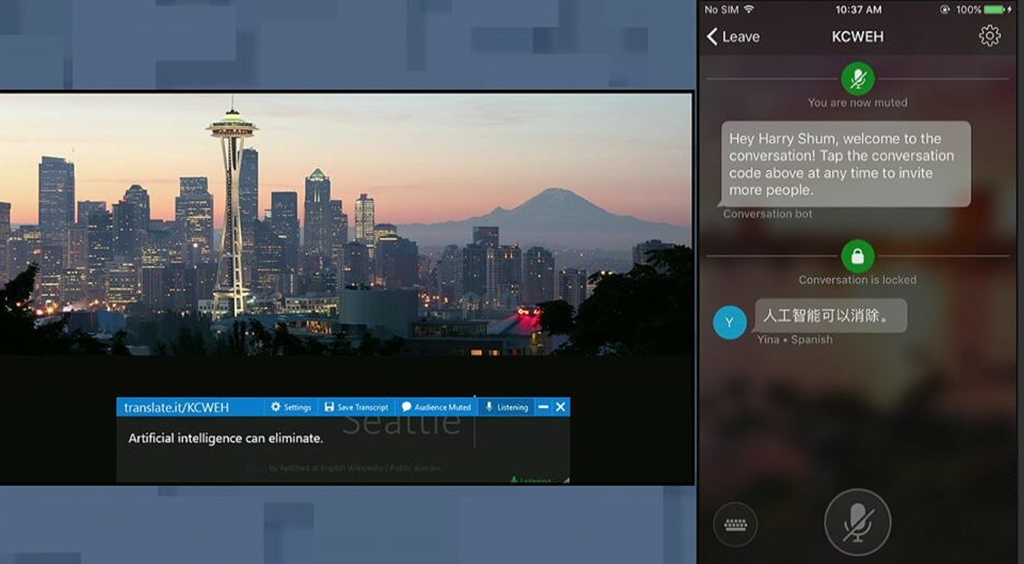The image size is (1024, 564).
Task: Unmute with the large microphone button
Action: [857, 522]
